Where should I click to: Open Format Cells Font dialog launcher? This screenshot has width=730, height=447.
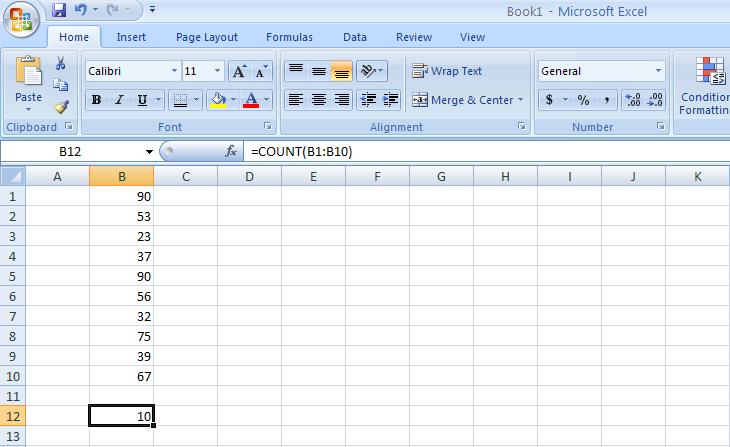click(268, 126)
